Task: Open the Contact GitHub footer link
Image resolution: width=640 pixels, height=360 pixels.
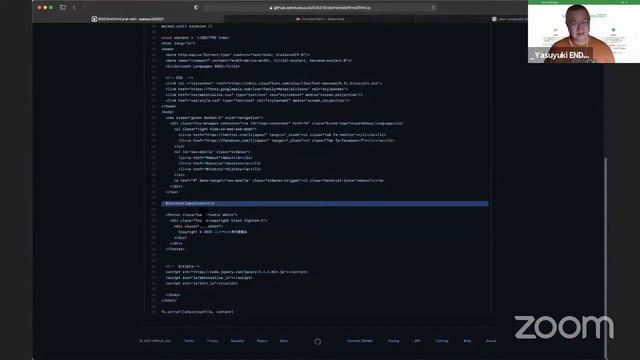Action: coord(360,341)
